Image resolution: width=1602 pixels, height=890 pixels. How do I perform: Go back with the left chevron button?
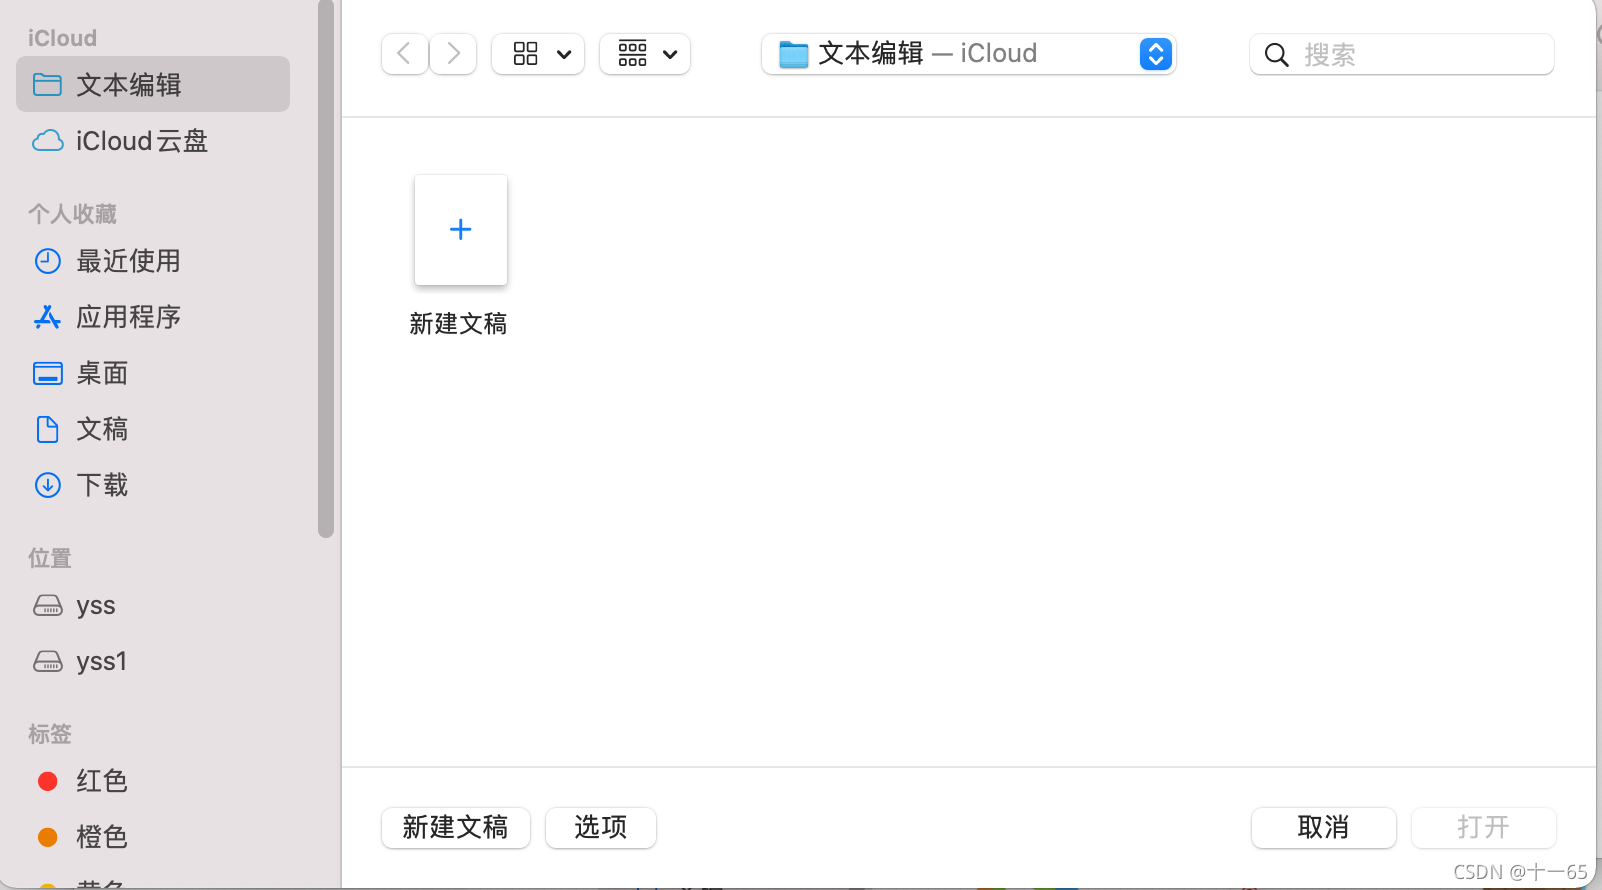[x=405, y=54]
